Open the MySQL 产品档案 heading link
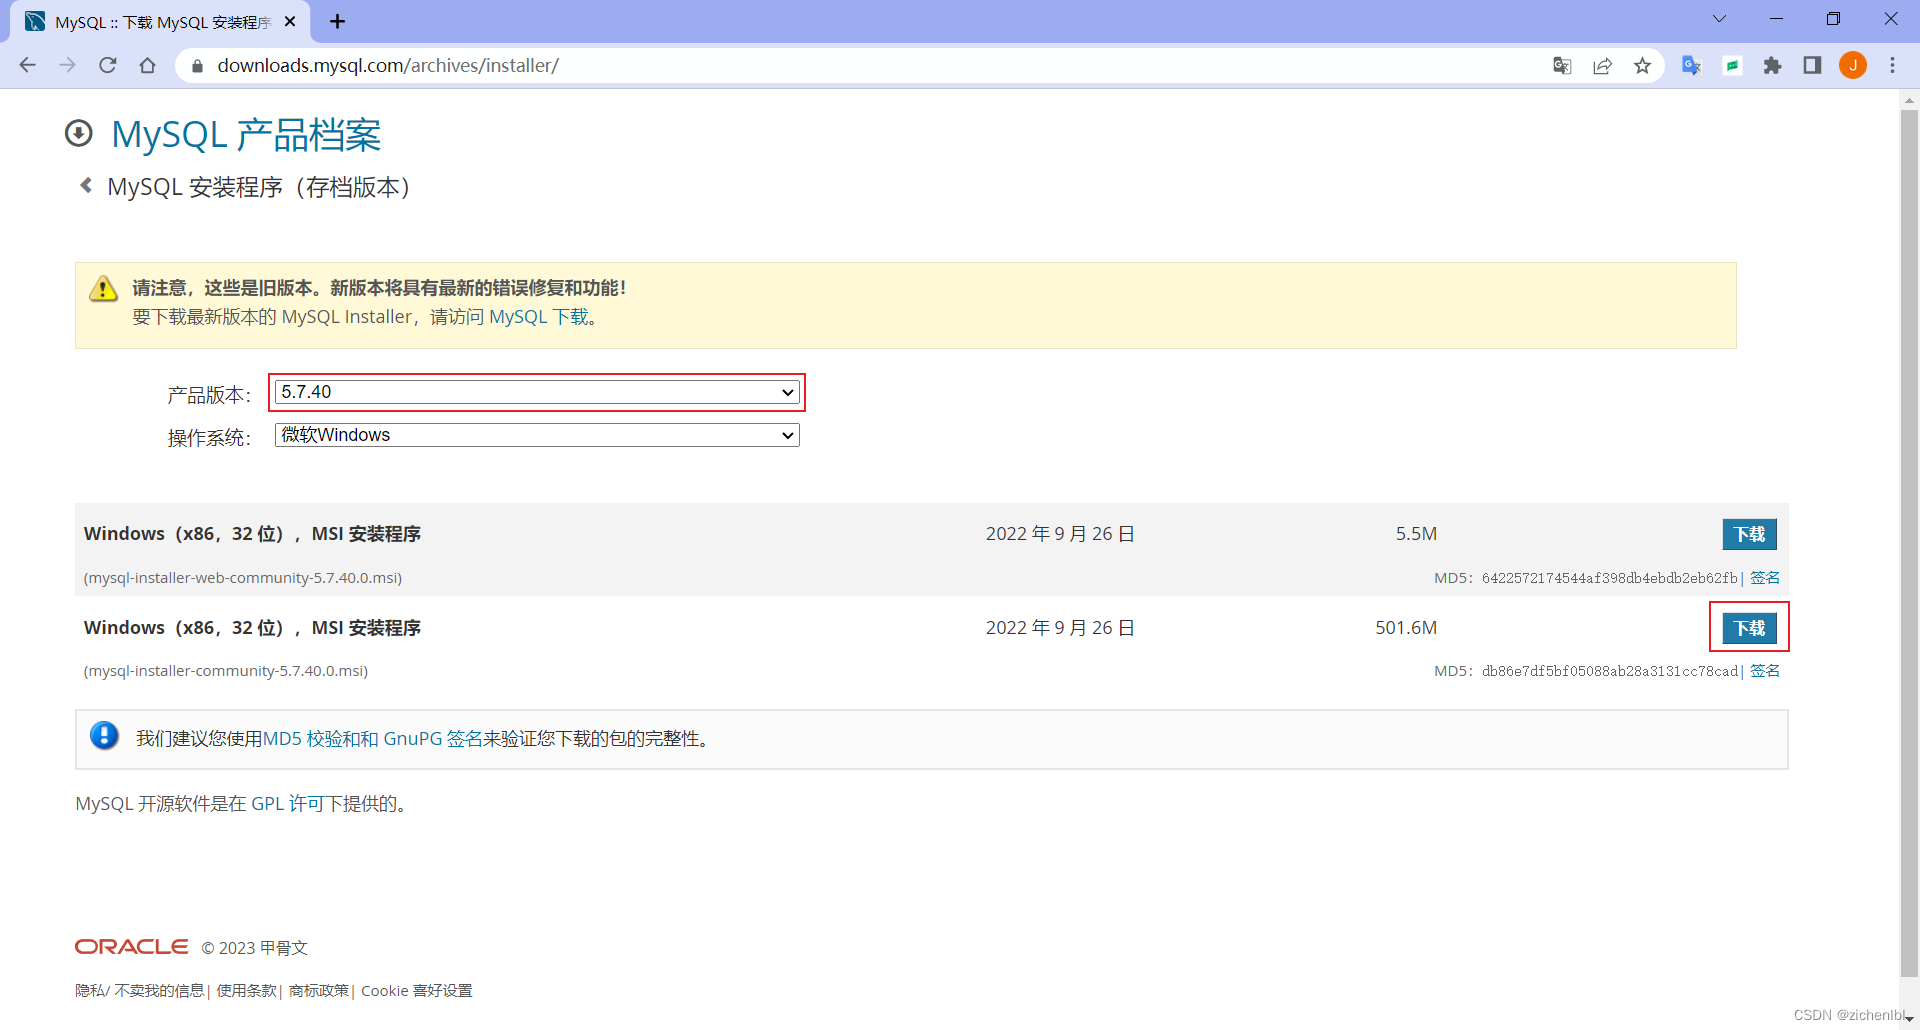 pyautogui.click(x=246, y=134)
